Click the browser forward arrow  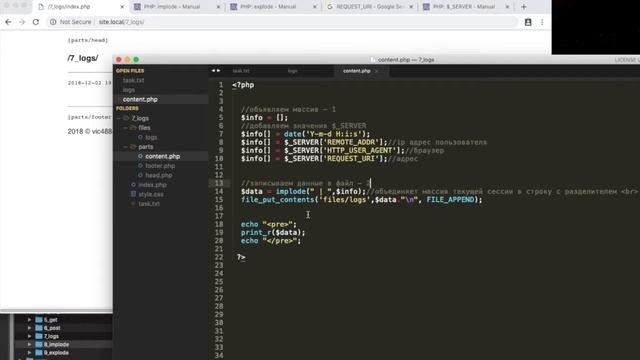[22, 22]
